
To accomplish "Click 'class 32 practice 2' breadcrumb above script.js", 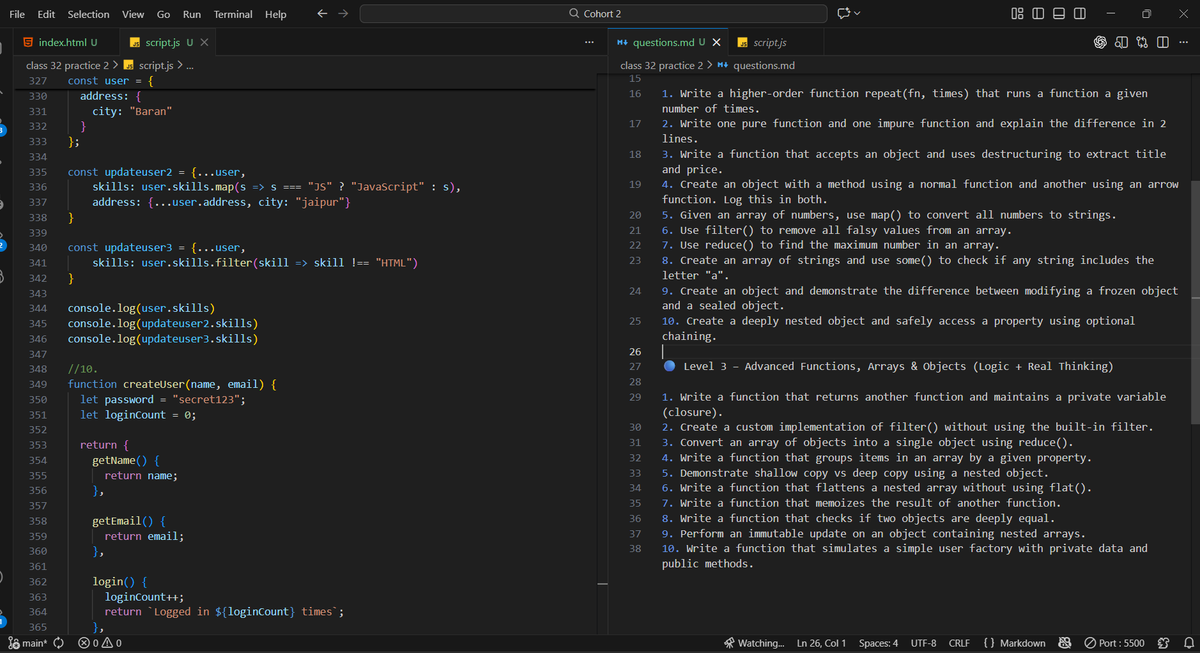I will tap(66, 65).
